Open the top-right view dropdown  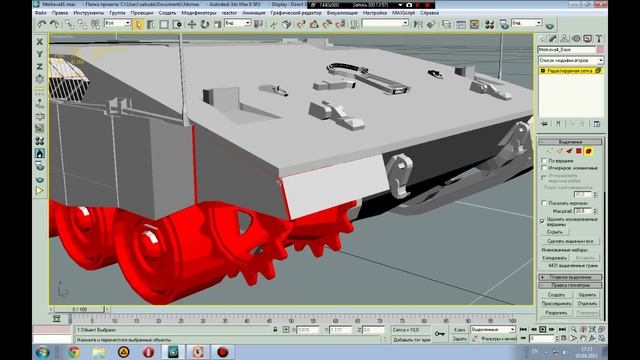click(527, 23)
